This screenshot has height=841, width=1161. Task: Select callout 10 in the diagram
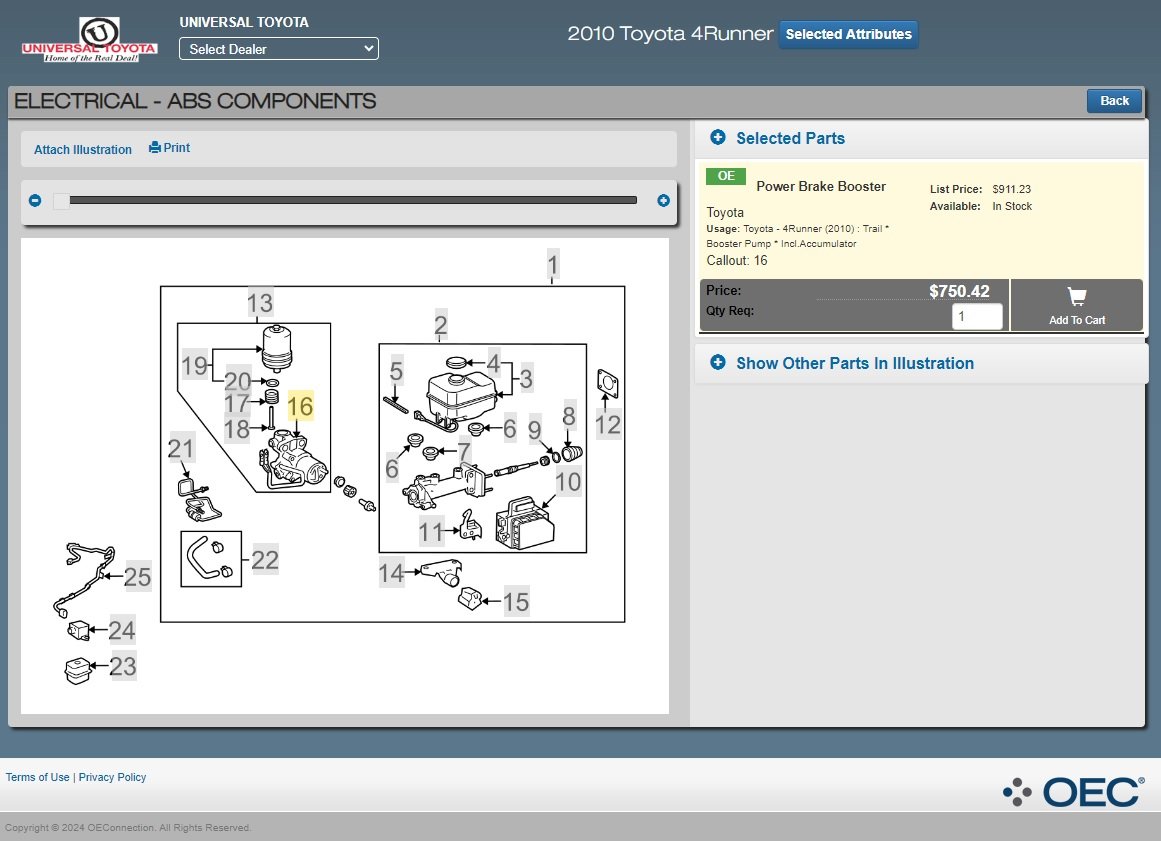(x=568, y=482)
